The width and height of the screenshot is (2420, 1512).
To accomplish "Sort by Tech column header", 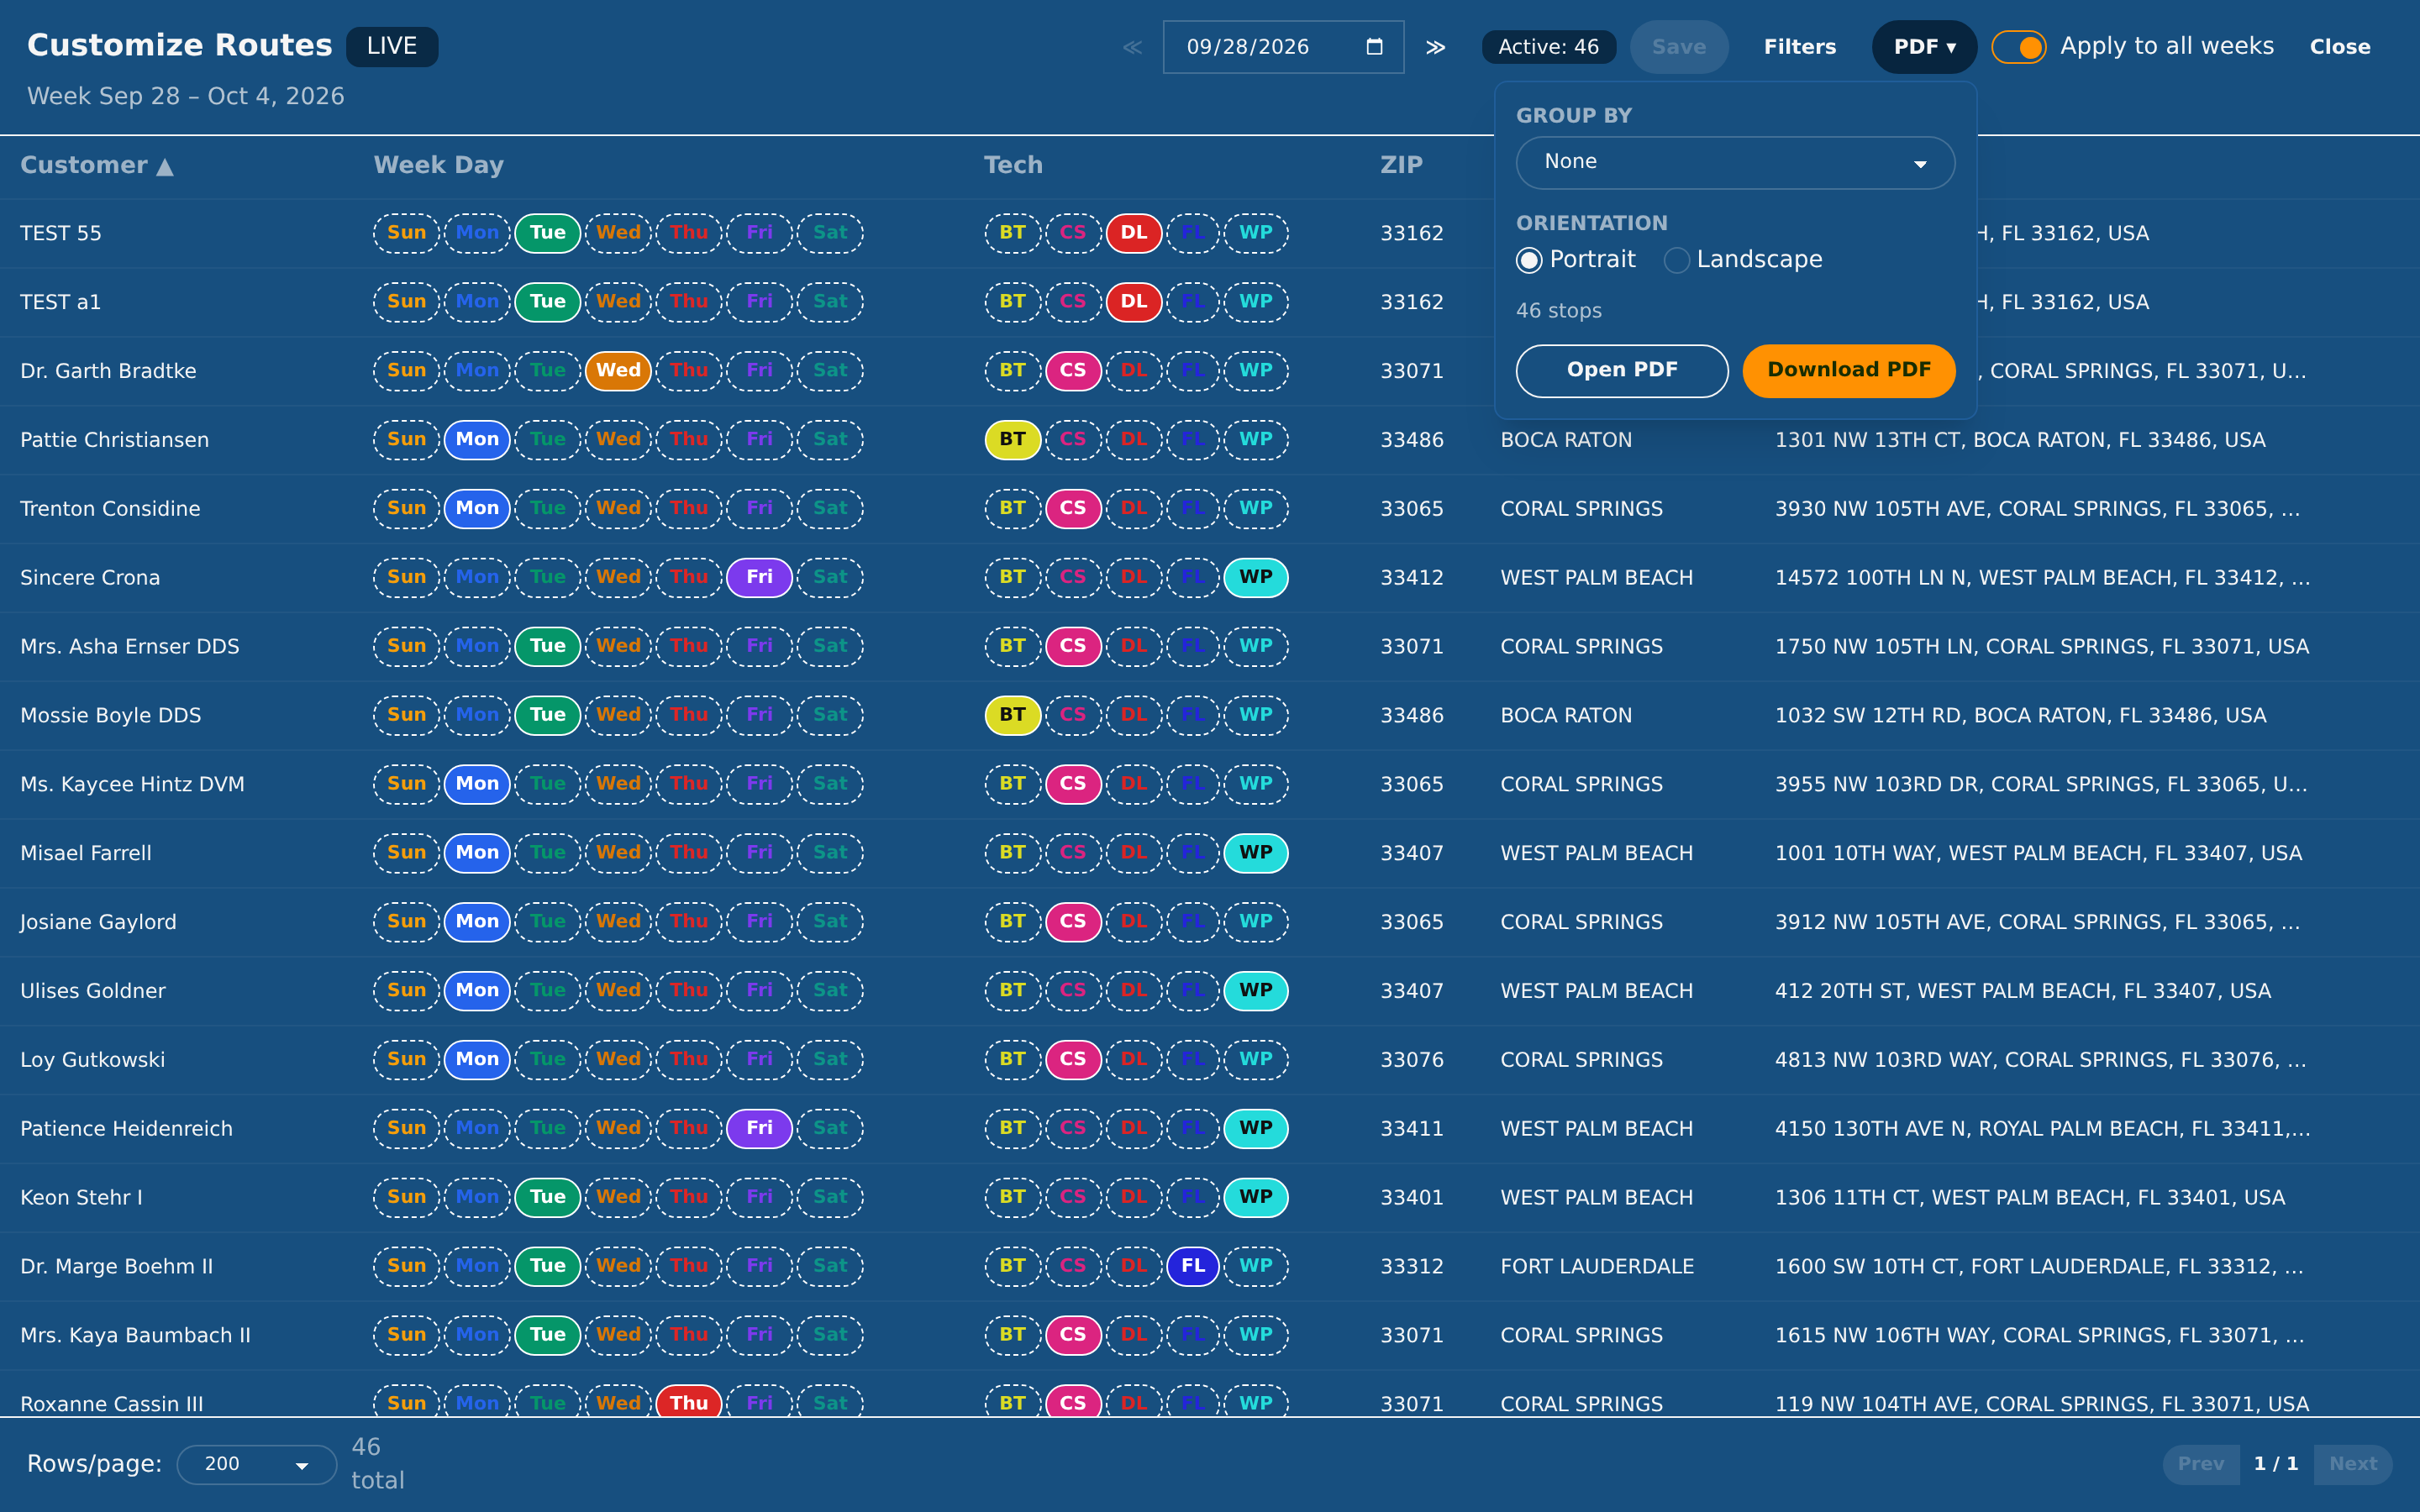I will pos(1013,166).
